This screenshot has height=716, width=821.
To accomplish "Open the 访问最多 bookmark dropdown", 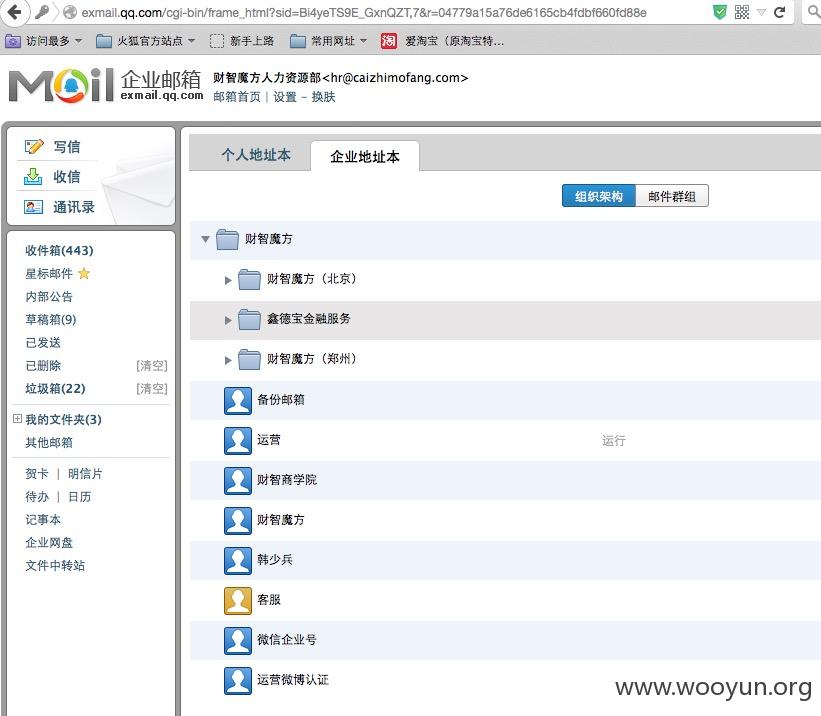I will pos(42,41).
